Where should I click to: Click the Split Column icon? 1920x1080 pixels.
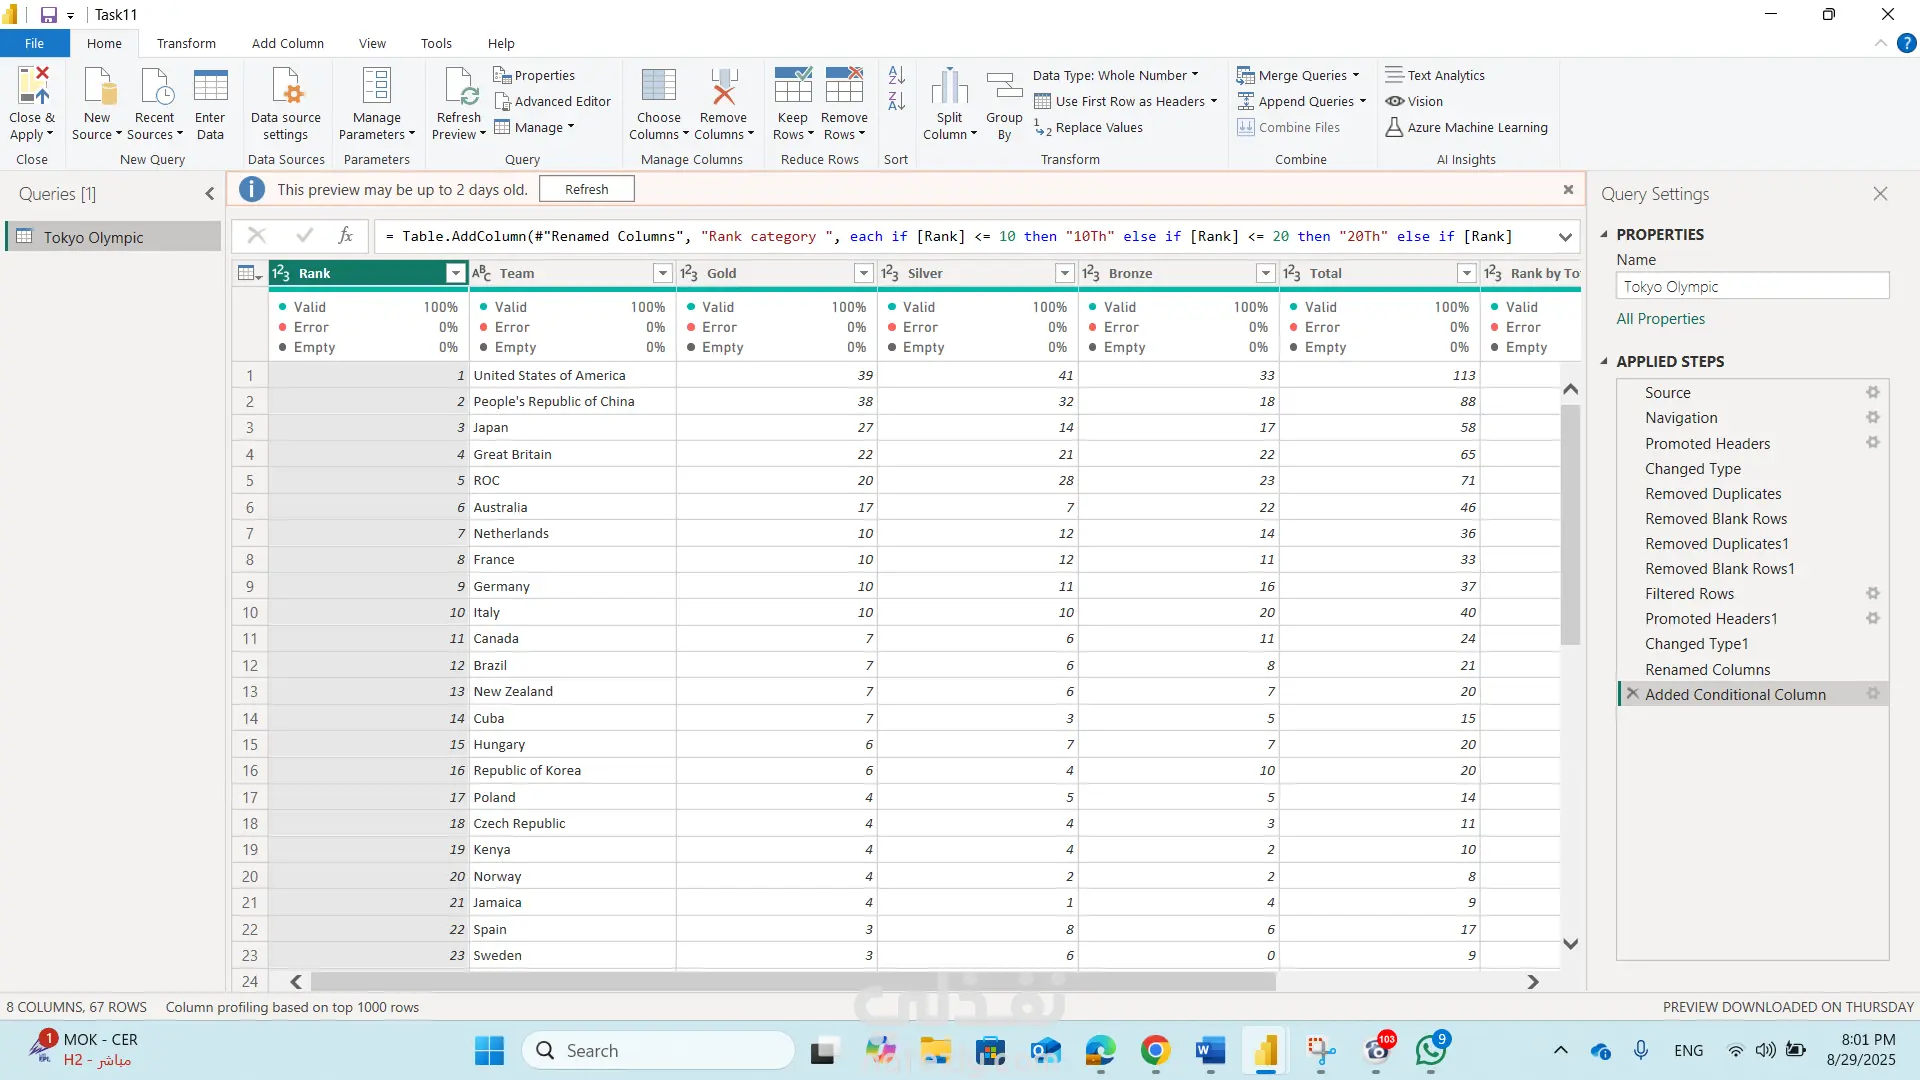point(949,88)
